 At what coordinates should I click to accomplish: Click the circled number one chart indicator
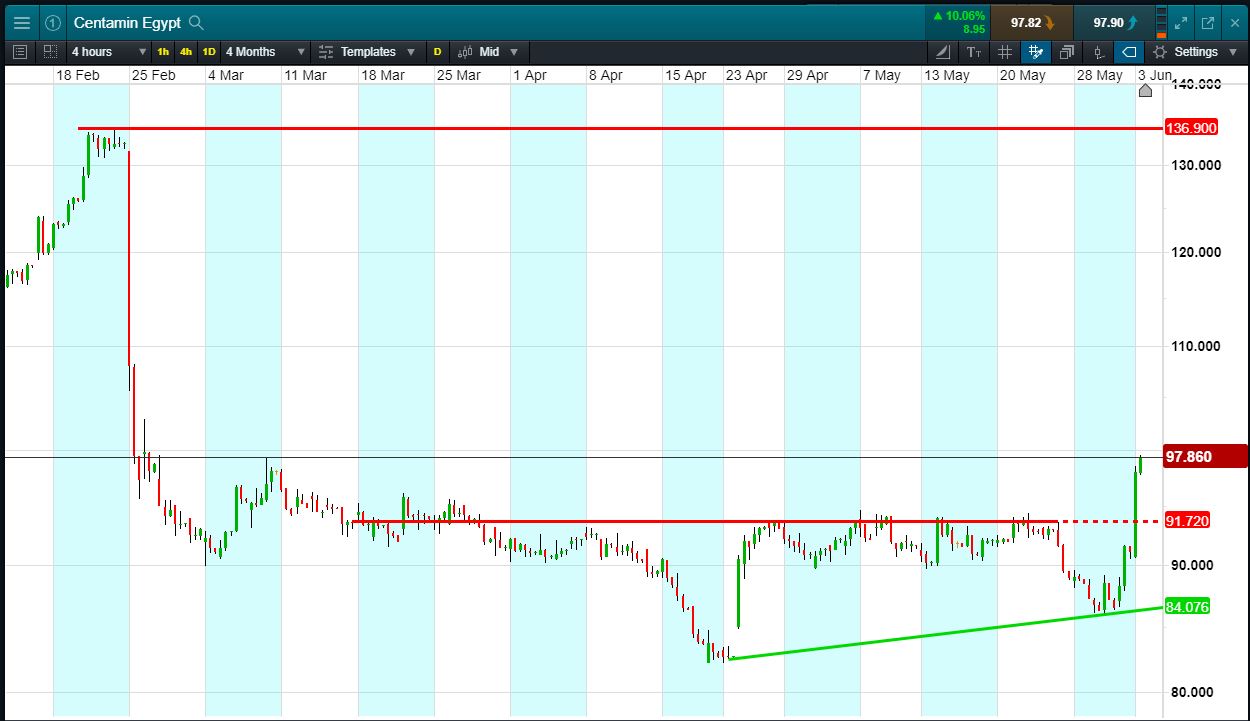[53, 22]
